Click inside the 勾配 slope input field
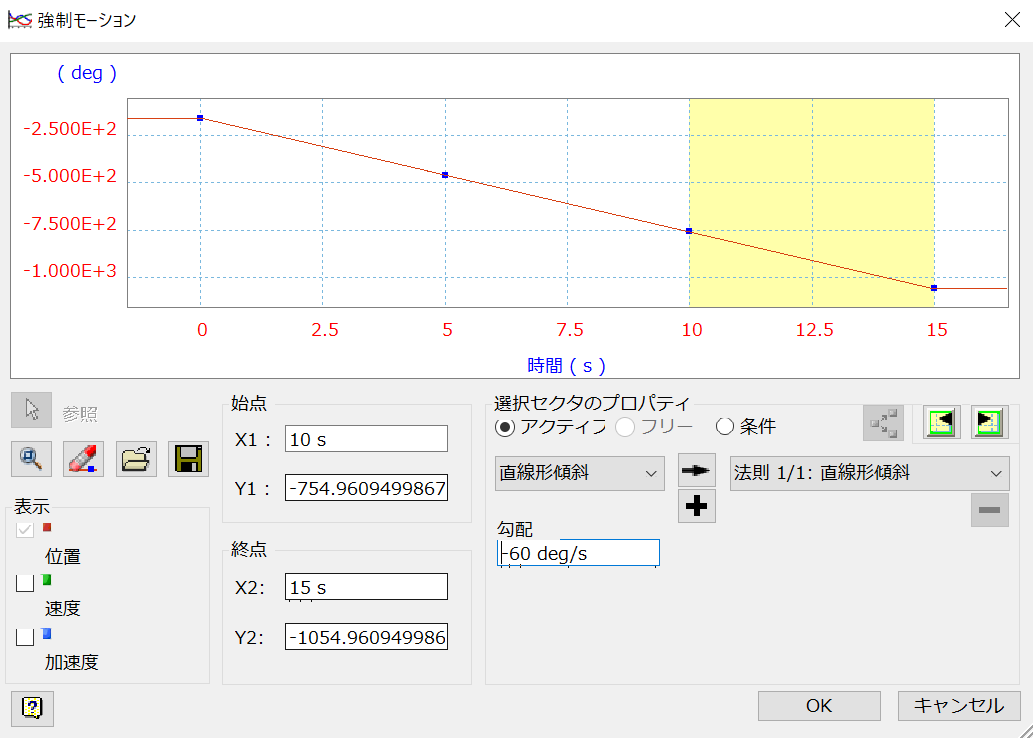 click(577, 552)
